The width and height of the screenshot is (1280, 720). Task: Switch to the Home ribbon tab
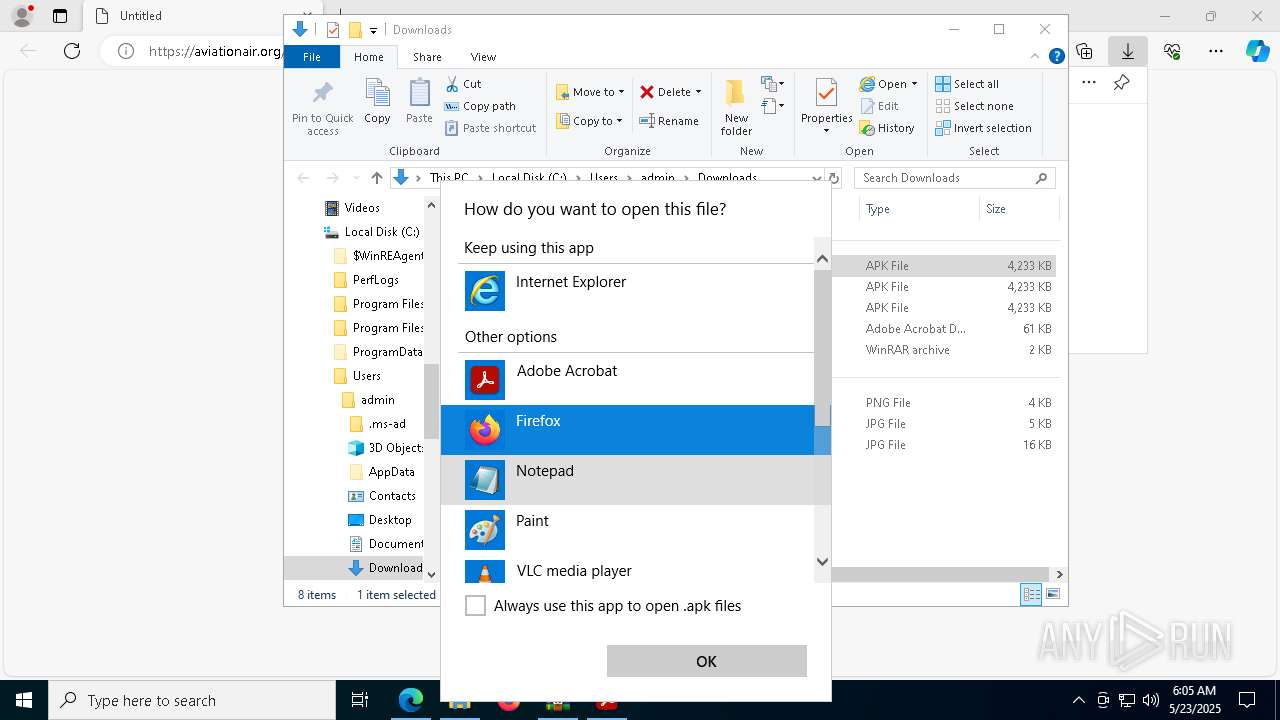pyautogui.click(x=368, y=57)
